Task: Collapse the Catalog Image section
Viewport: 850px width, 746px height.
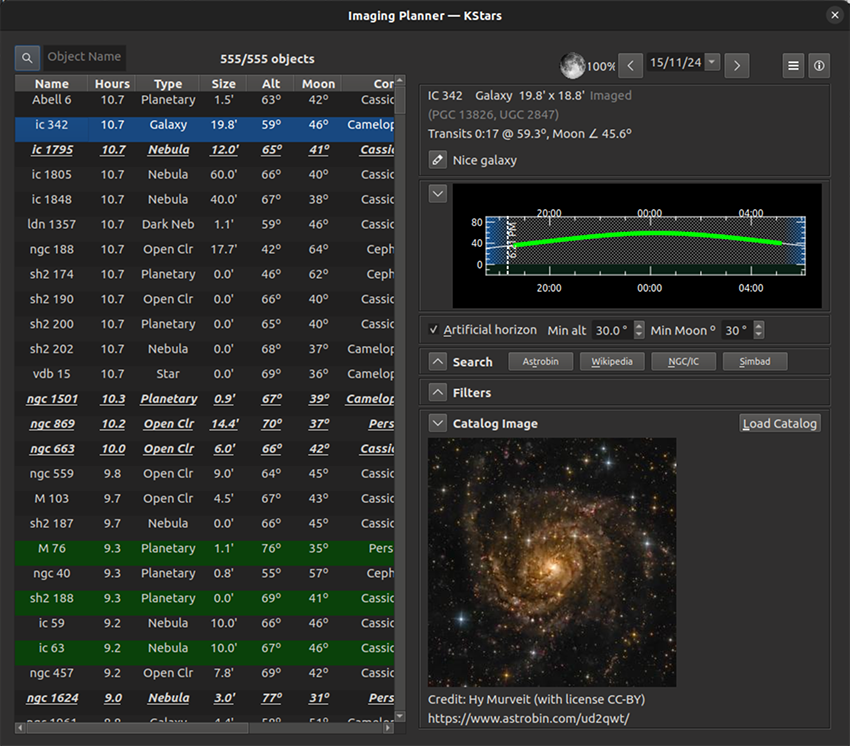Action: tap(437, 423)
